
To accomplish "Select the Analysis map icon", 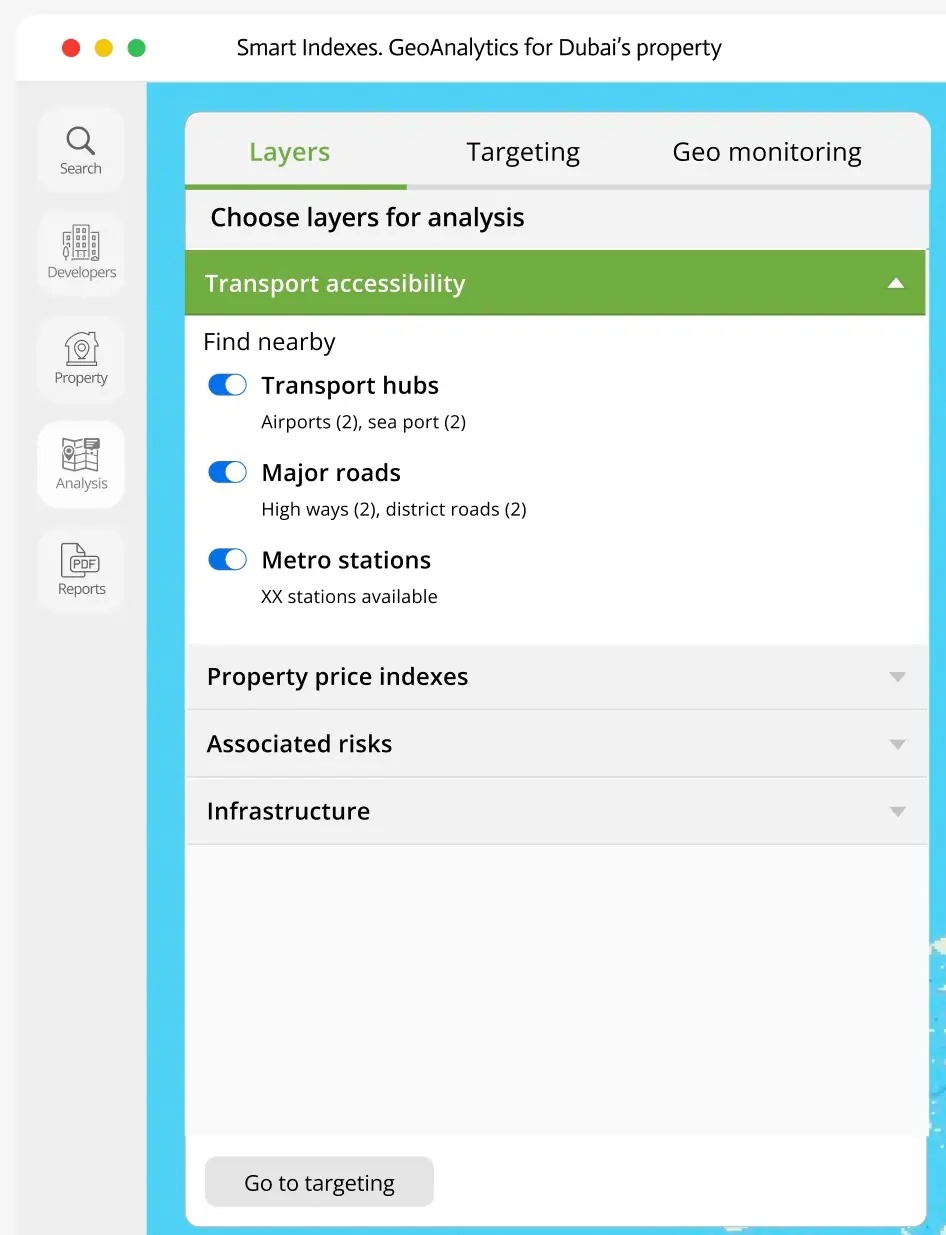I will point(81,464).
